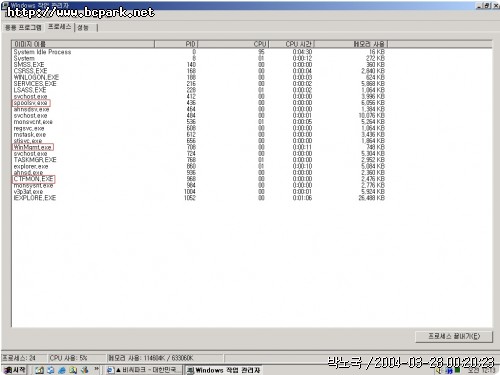Click the CPU time 0:04:30
The image size is (500, 375).
click(x=302, y=52)
